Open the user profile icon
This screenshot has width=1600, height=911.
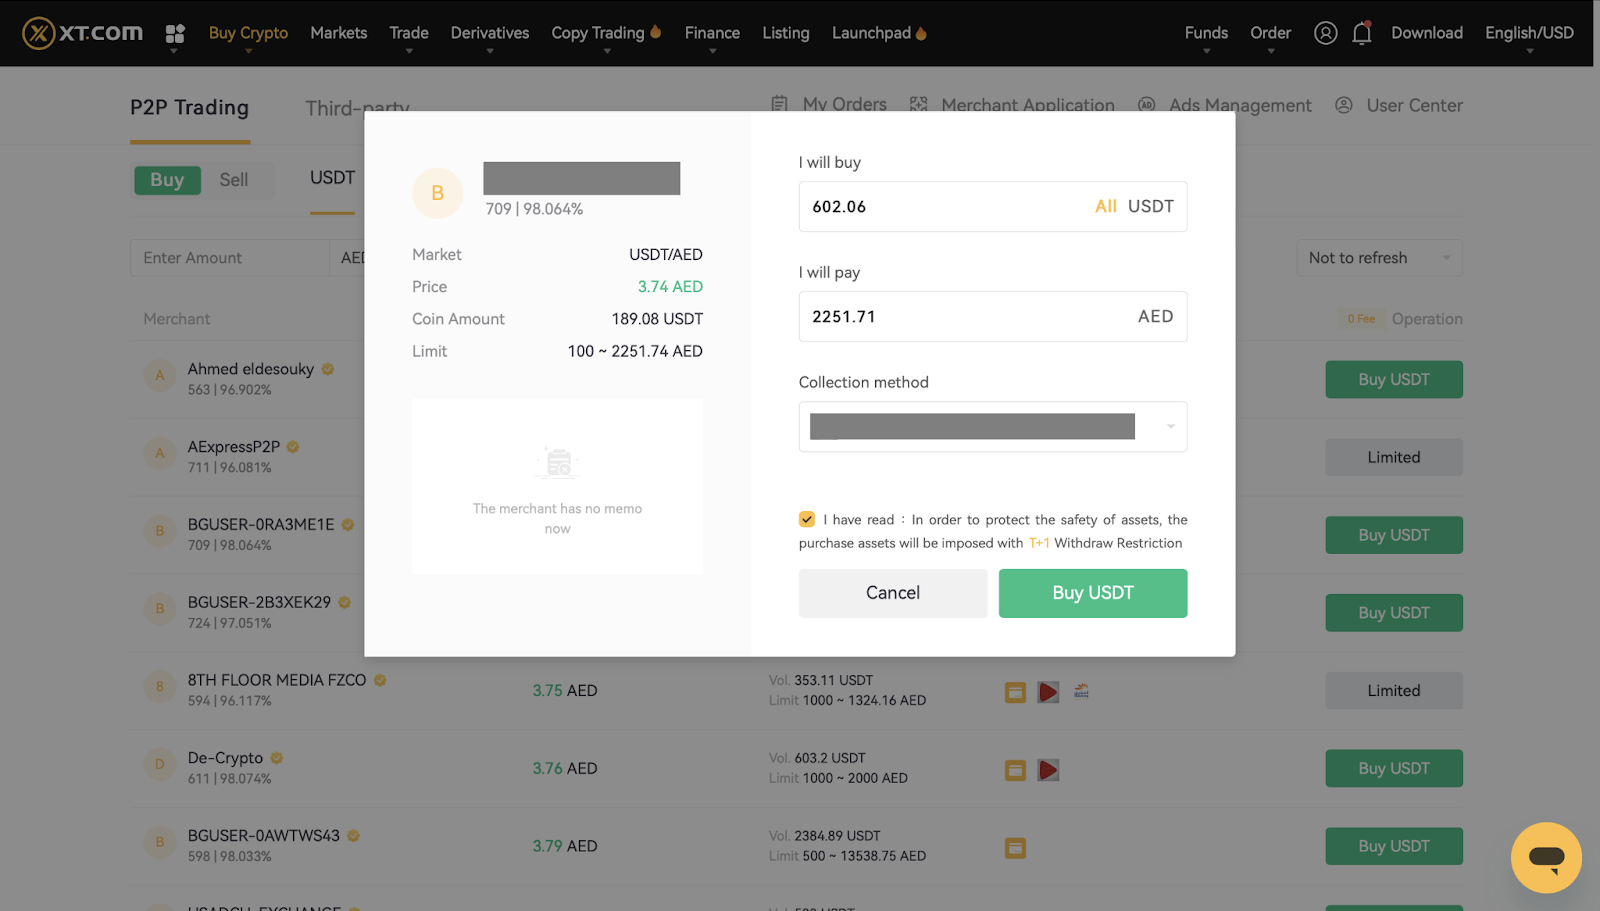click(x=1325, y=33)
